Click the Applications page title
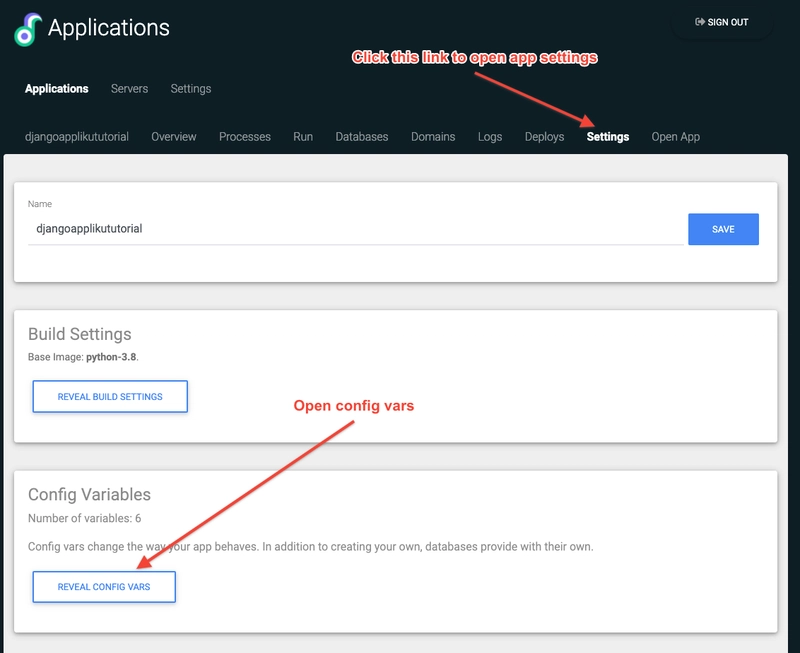This screenshot has width=800, height=653. click(x=109, y=28)
